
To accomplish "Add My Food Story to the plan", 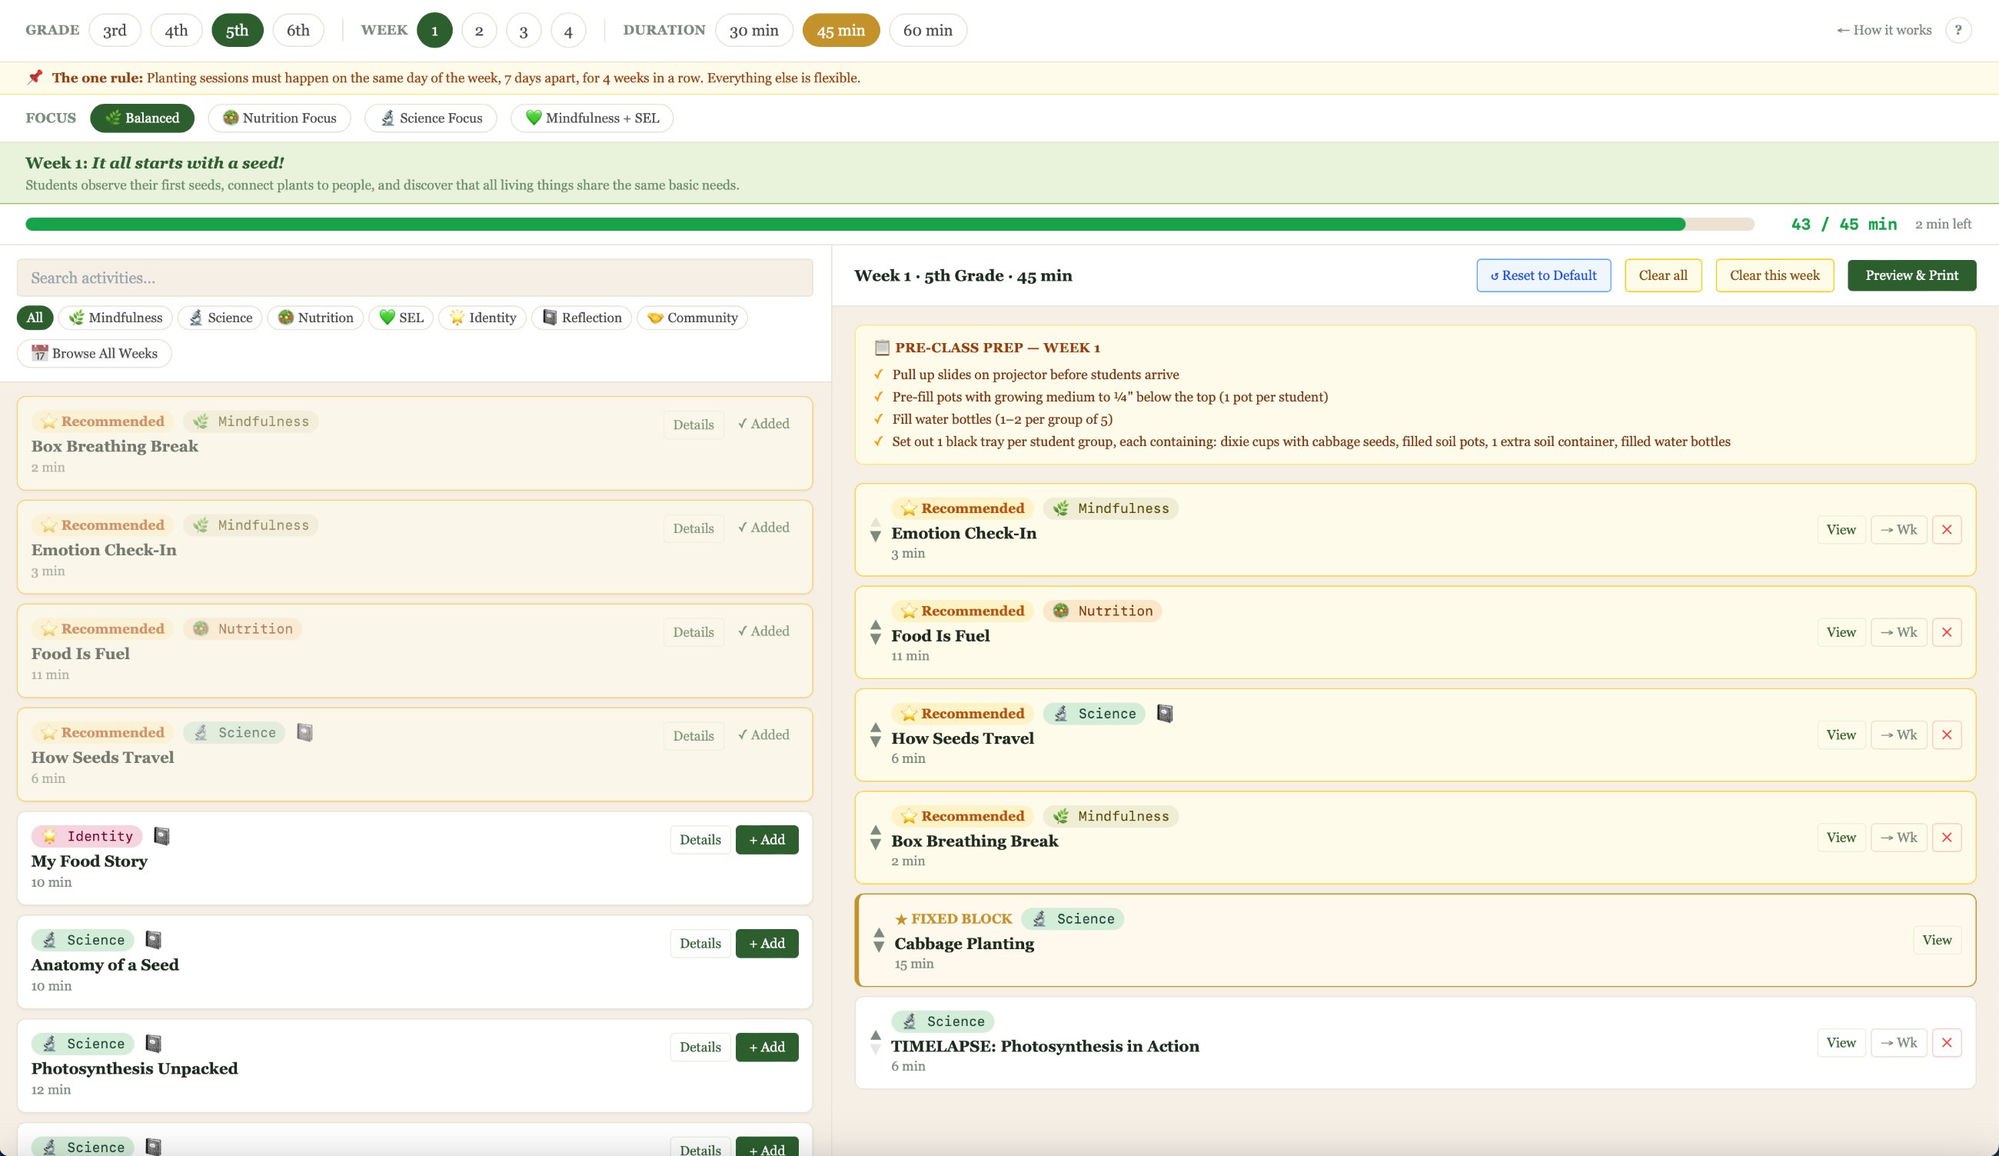I will point(767,840).
